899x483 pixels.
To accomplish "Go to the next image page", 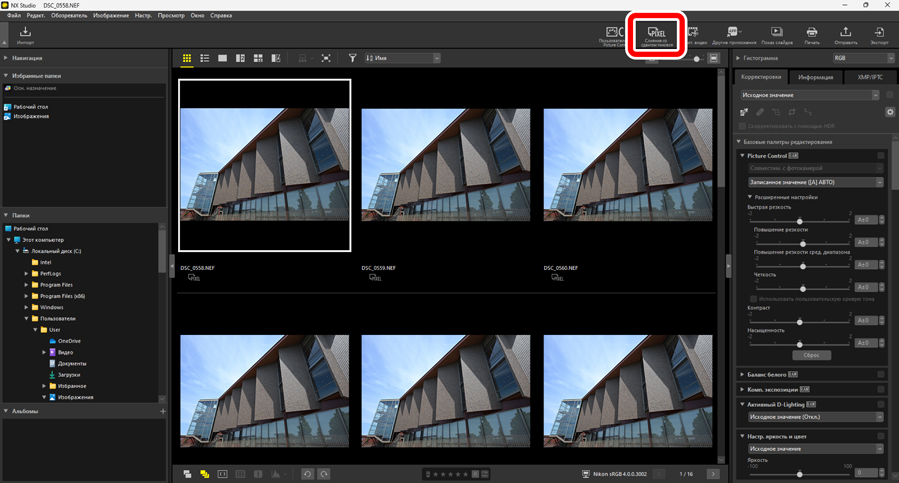I will pyautogui.click(x=713, y=474).
